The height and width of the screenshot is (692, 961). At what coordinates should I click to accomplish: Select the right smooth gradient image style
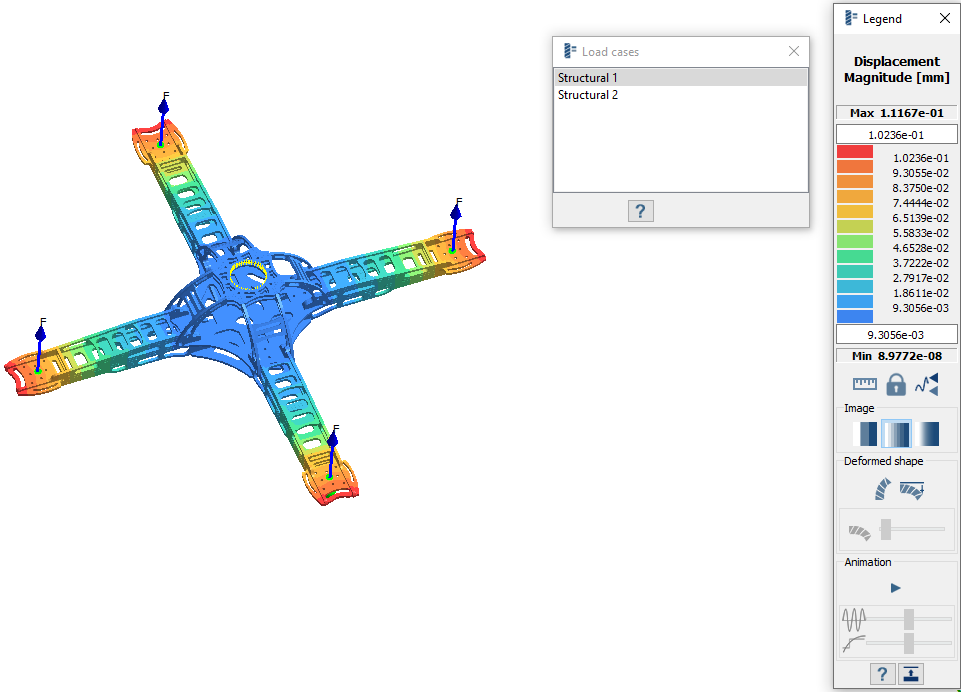[x=927, y=434]
